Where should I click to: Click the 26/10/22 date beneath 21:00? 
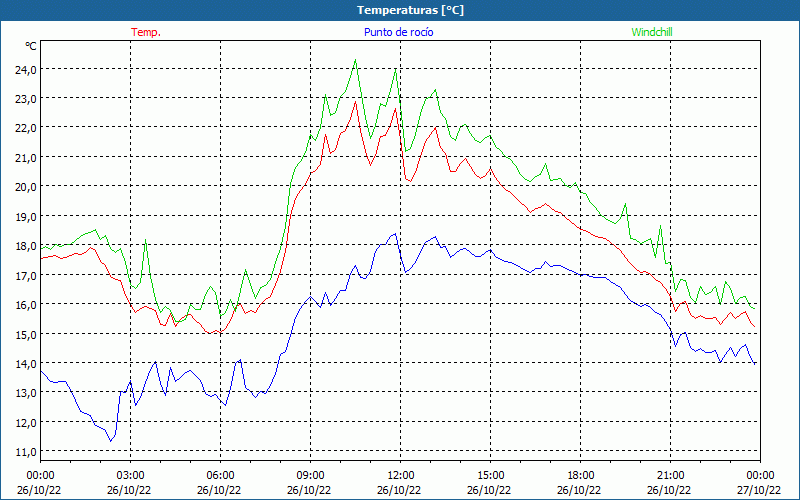[669, 490]
